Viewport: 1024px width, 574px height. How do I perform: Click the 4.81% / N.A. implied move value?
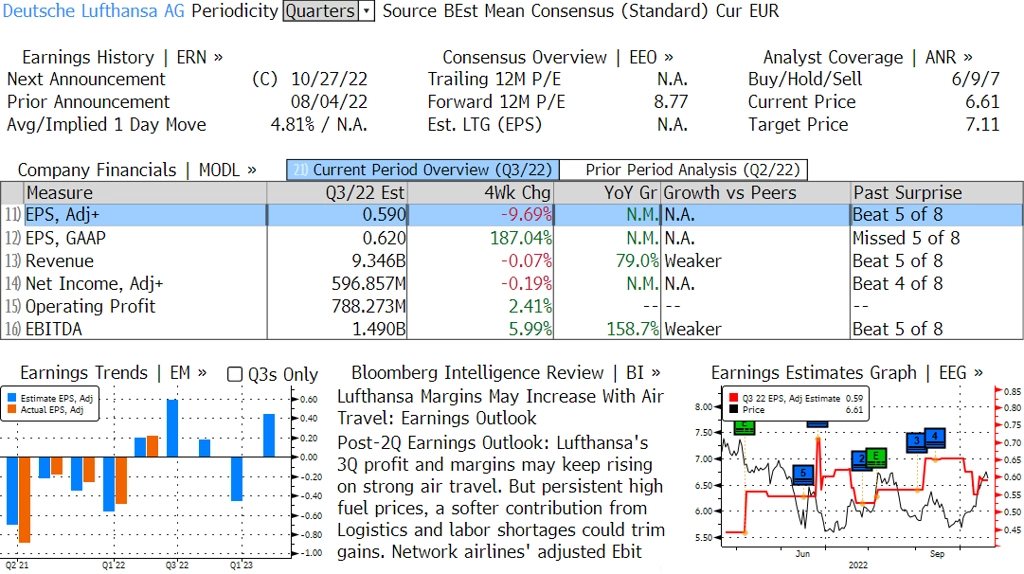[x=319, y=125]
